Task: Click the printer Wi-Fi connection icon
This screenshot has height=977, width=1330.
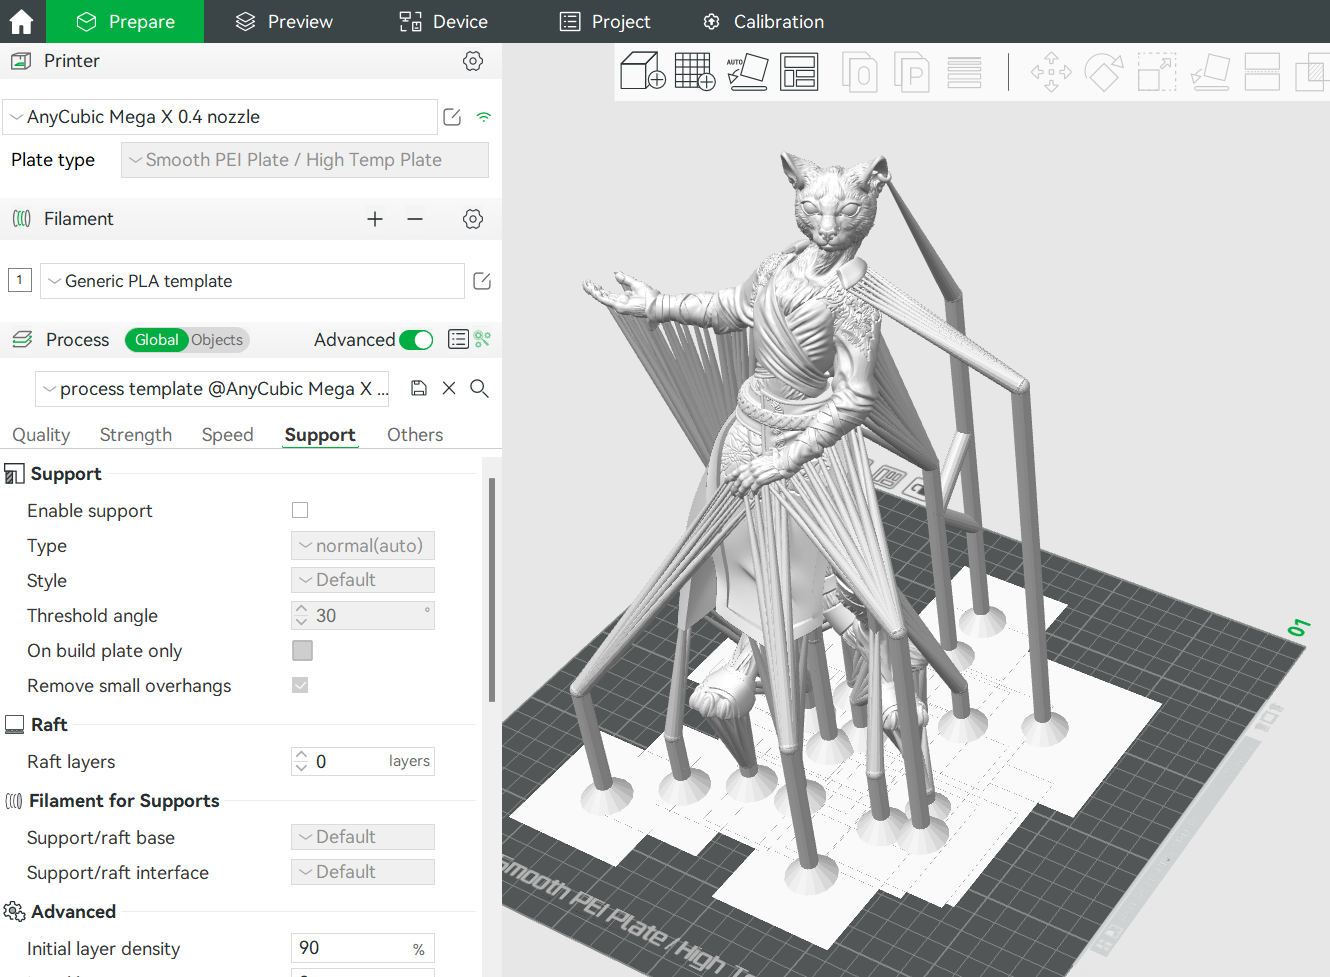Action: tap(484, 117)
